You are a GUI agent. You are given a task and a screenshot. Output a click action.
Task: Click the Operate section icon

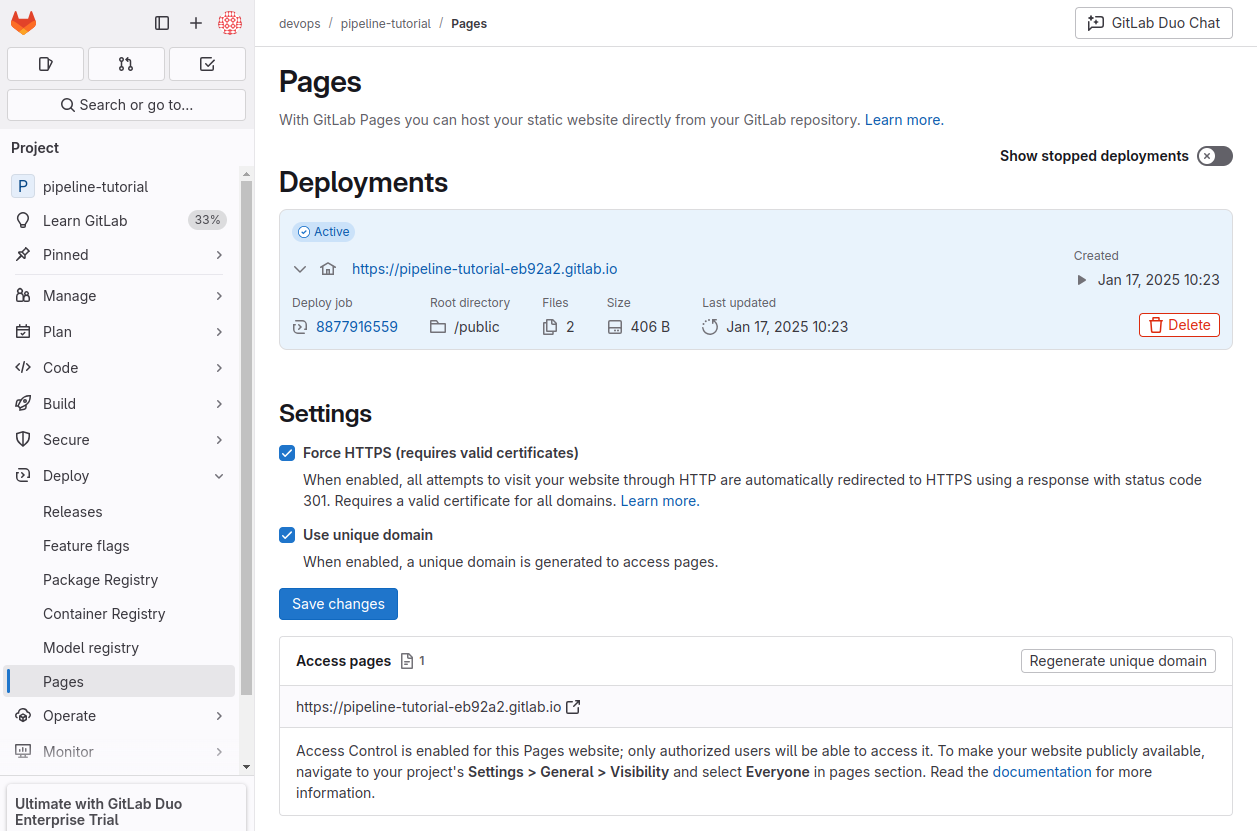pyautogui.click(x=23, y=715)
